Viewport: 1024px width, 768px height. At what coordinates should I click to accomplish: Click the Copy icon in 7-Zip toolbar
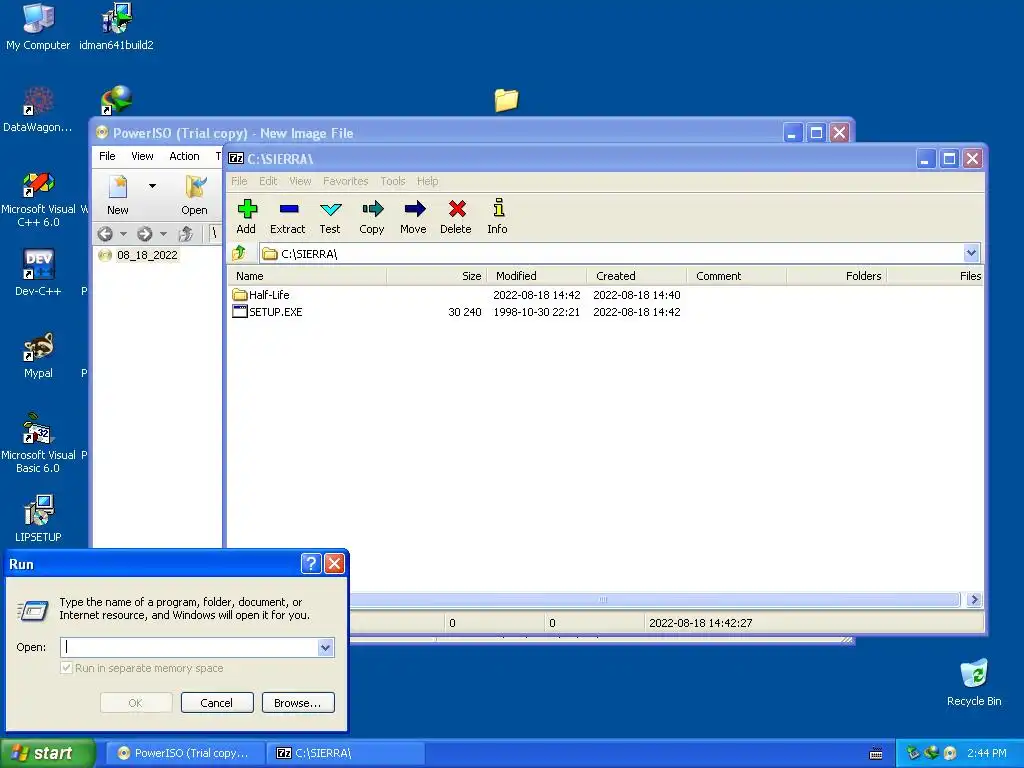(372, 216)
